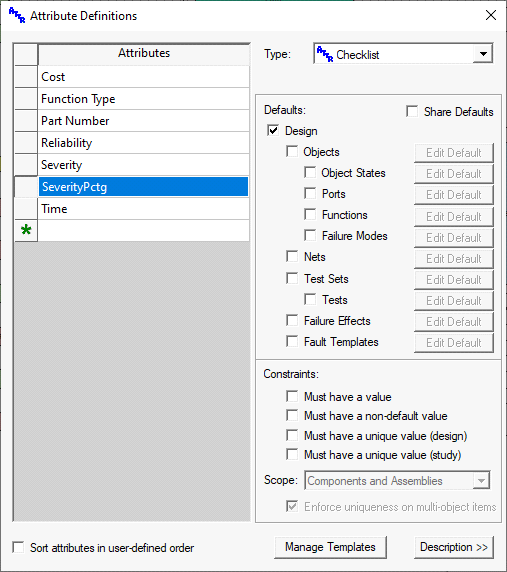Select the Cost attribute row
The height and width of the screenshot is (572, 507).
pyautogui.click(x=144, y=77)
